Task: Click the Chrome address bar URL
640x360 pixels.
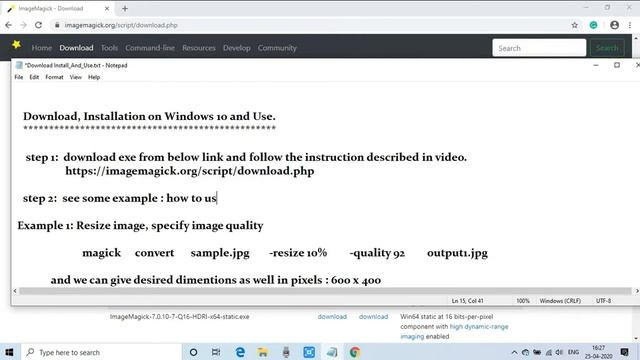Action: click(121, 25)
